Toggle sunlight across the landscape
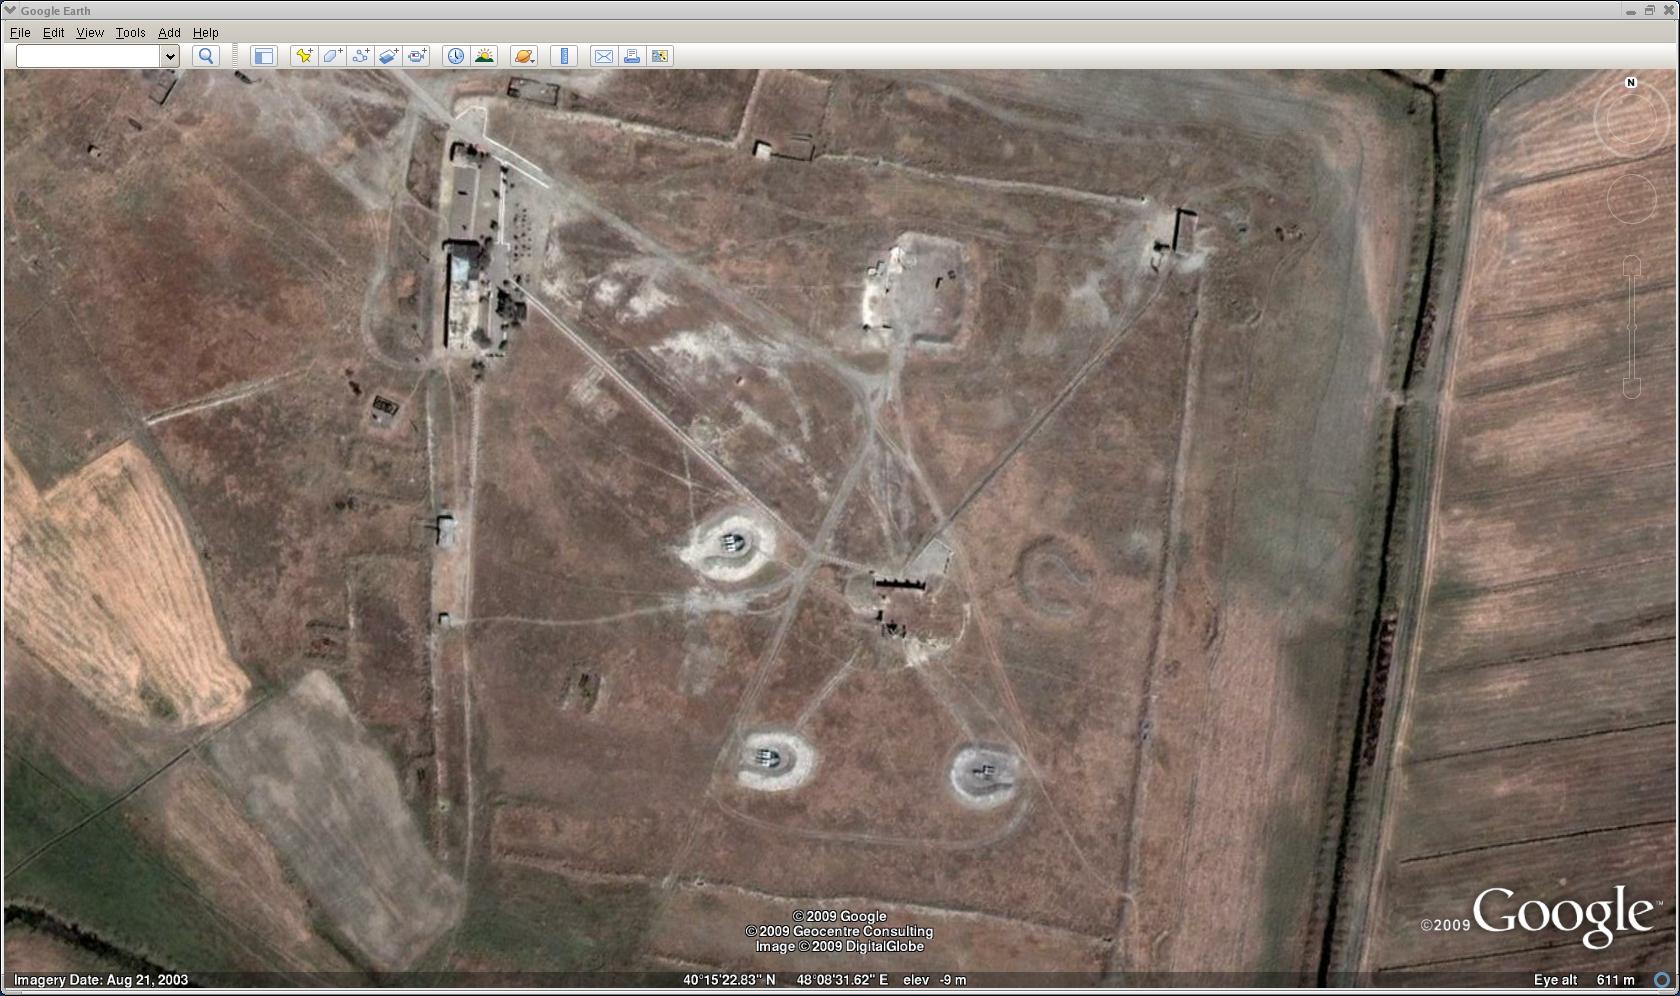This screenshot has height=996, width=1680. coord(484,56)
